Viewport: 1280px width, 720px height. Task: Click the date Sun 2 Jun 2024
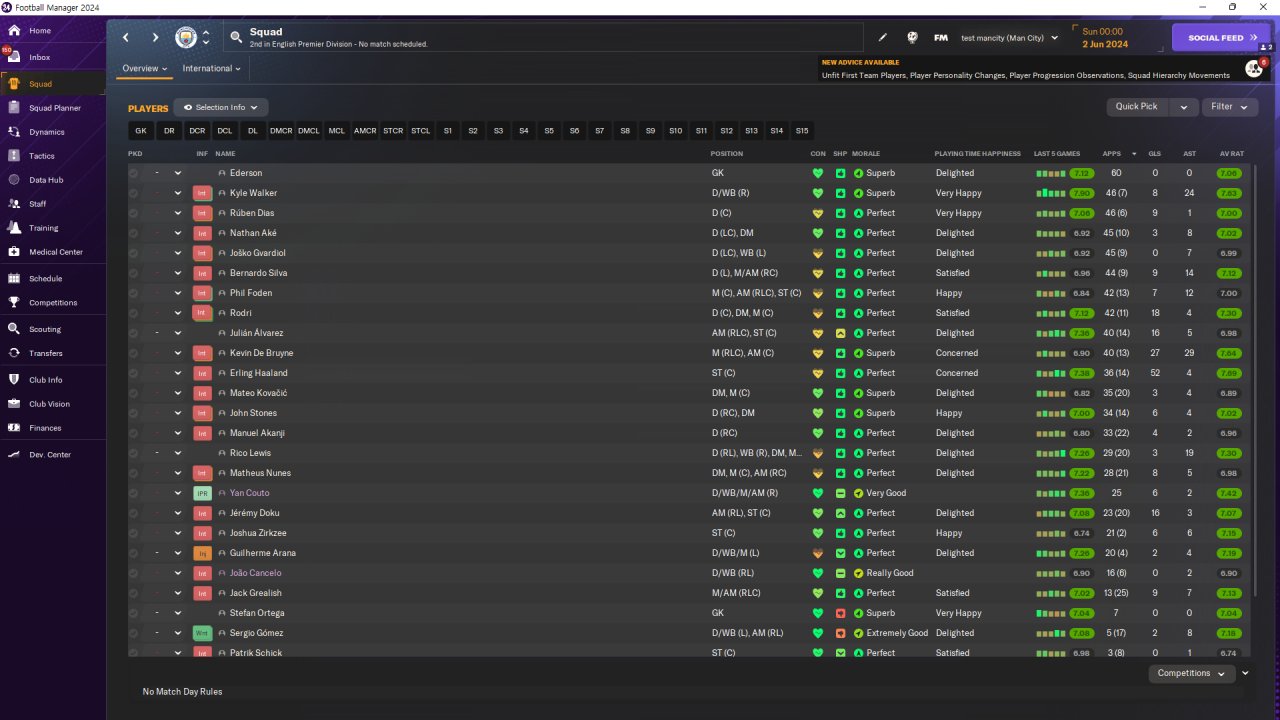pos(1104,38)
